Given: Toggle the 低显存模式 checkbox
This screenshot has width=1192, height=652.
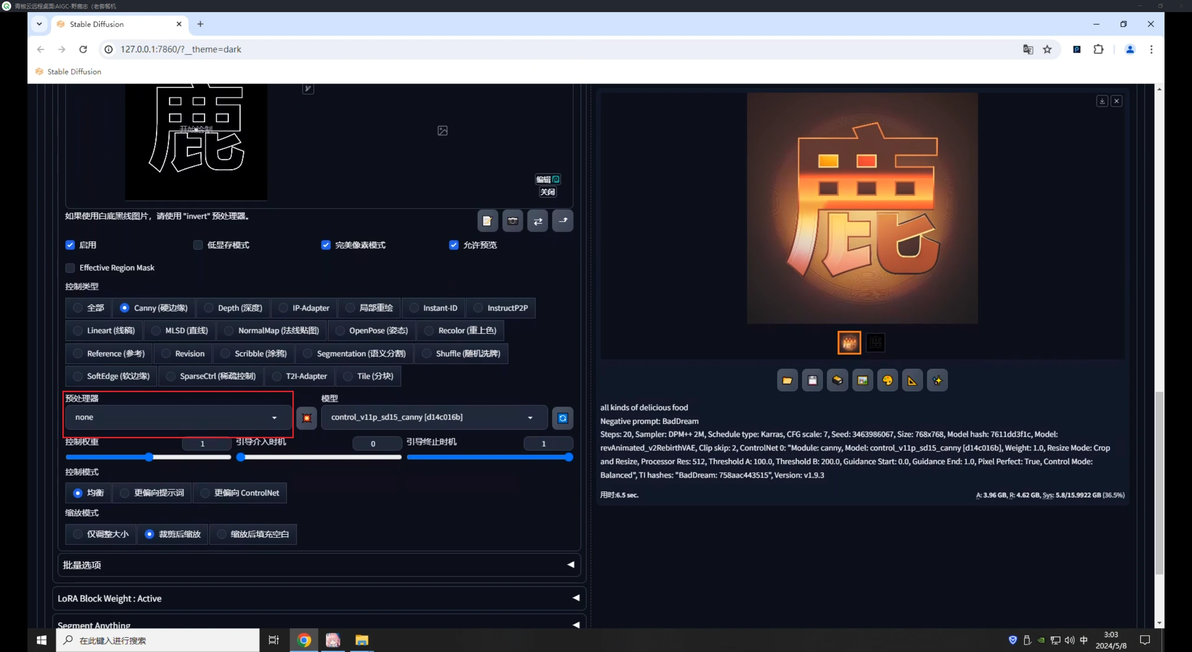Looking at the screenshot, I should click(198, 245).
